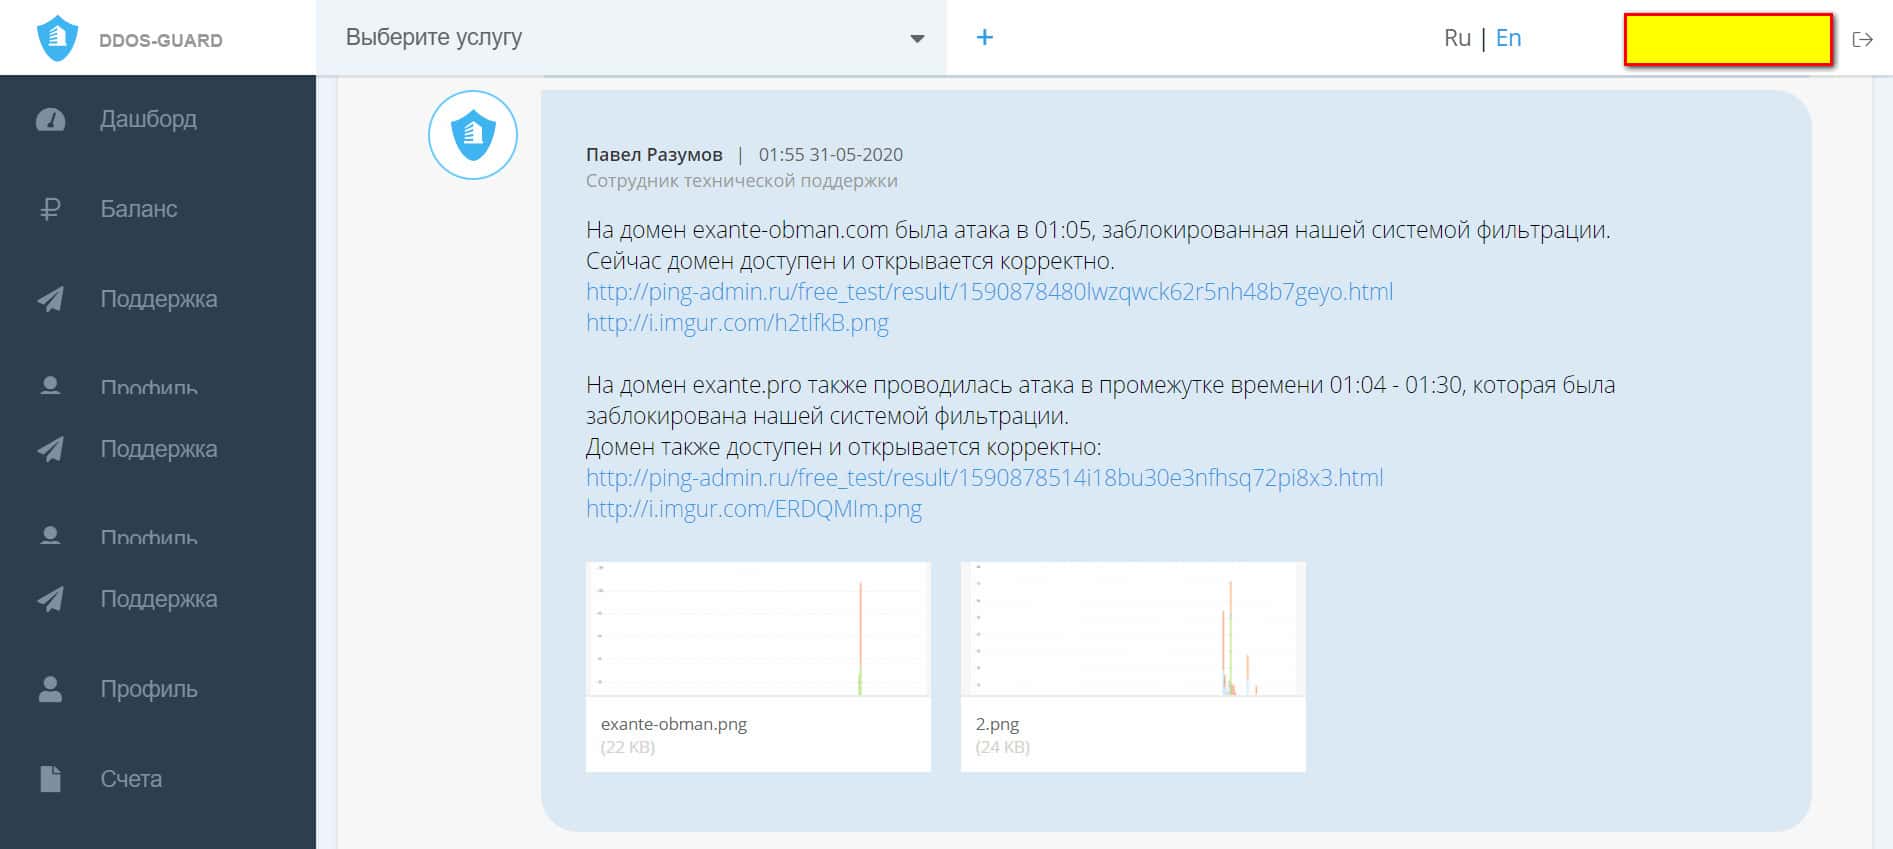
Task: Open the imgur link ERDQMIm.png
Action: pos(754,509)
